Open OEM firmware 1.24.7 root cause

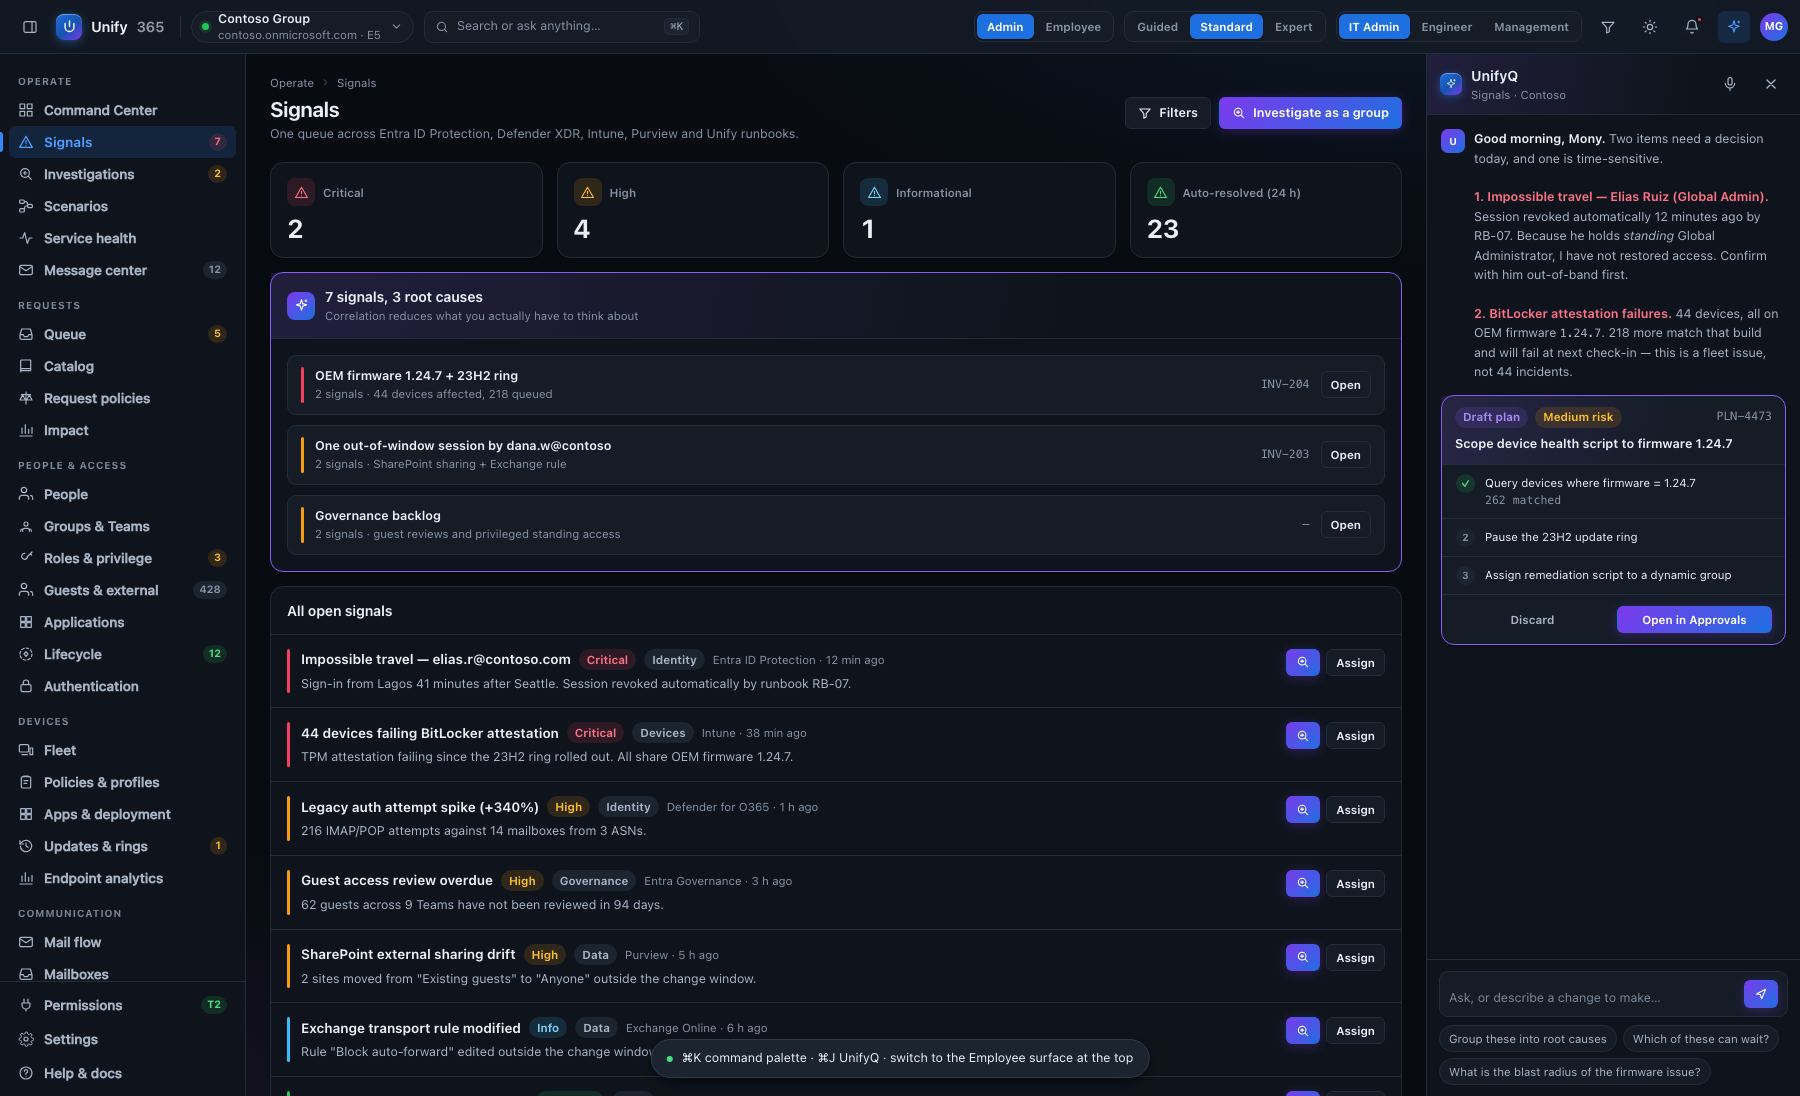[1345, 385]
